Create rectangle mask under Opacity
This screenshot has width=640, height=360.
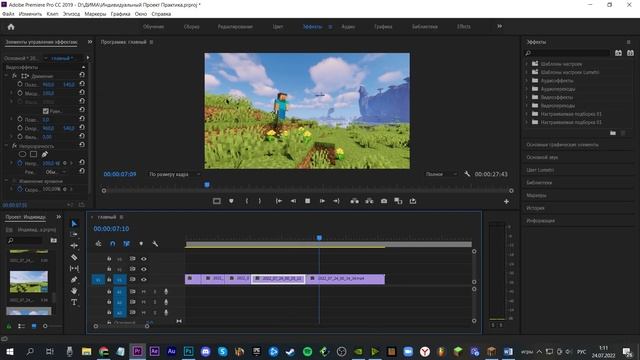(x=33, y=154)
